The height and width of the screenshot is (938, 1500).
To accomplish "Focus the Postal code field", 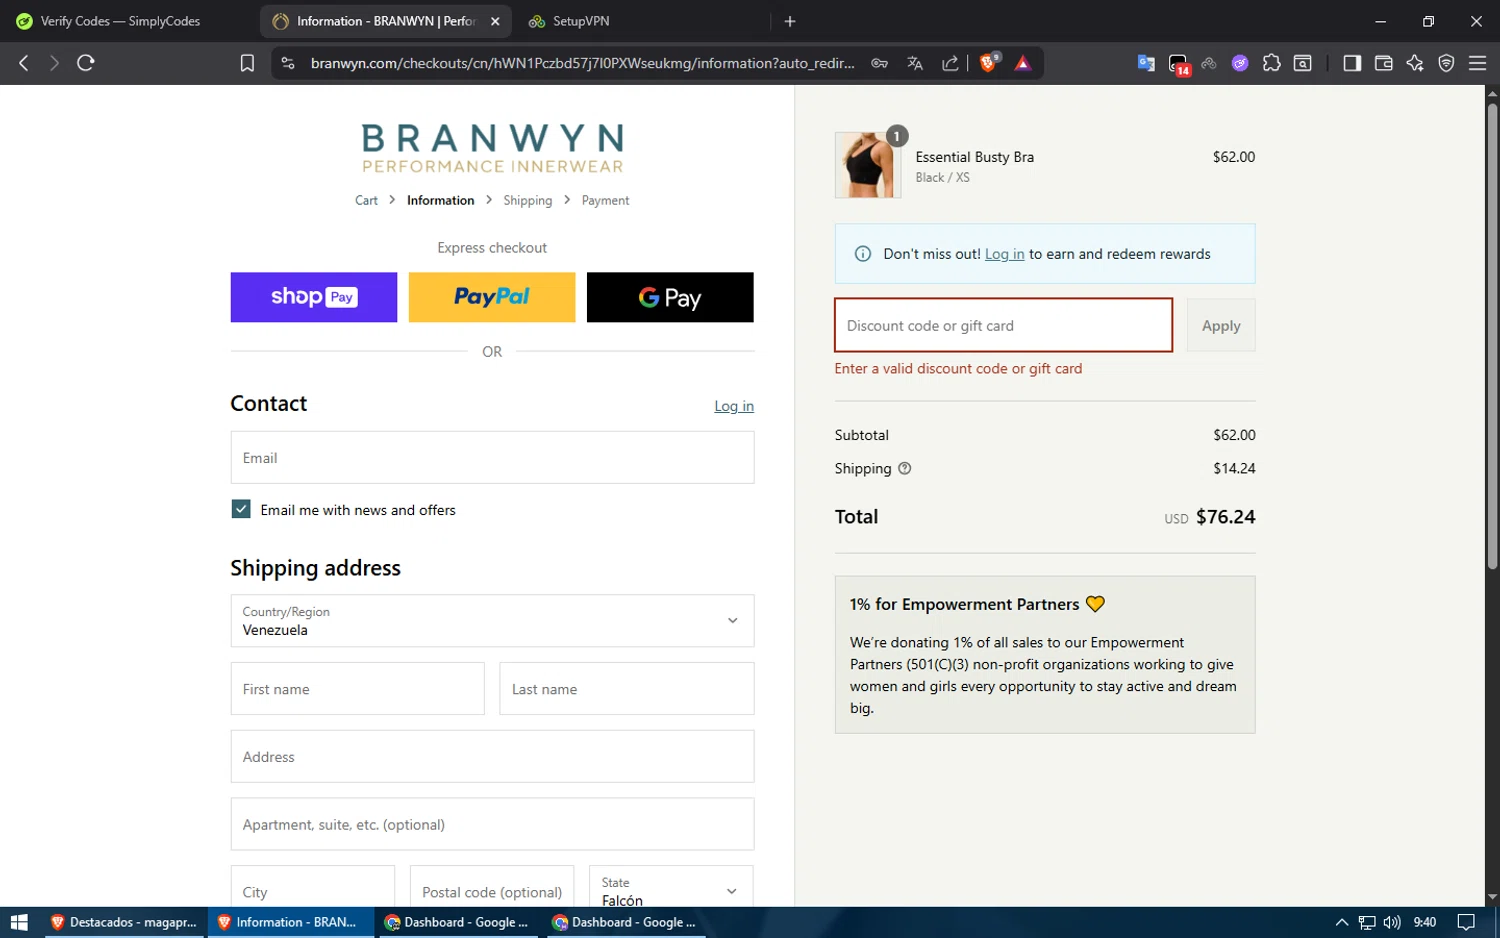I will coord(492,888).
